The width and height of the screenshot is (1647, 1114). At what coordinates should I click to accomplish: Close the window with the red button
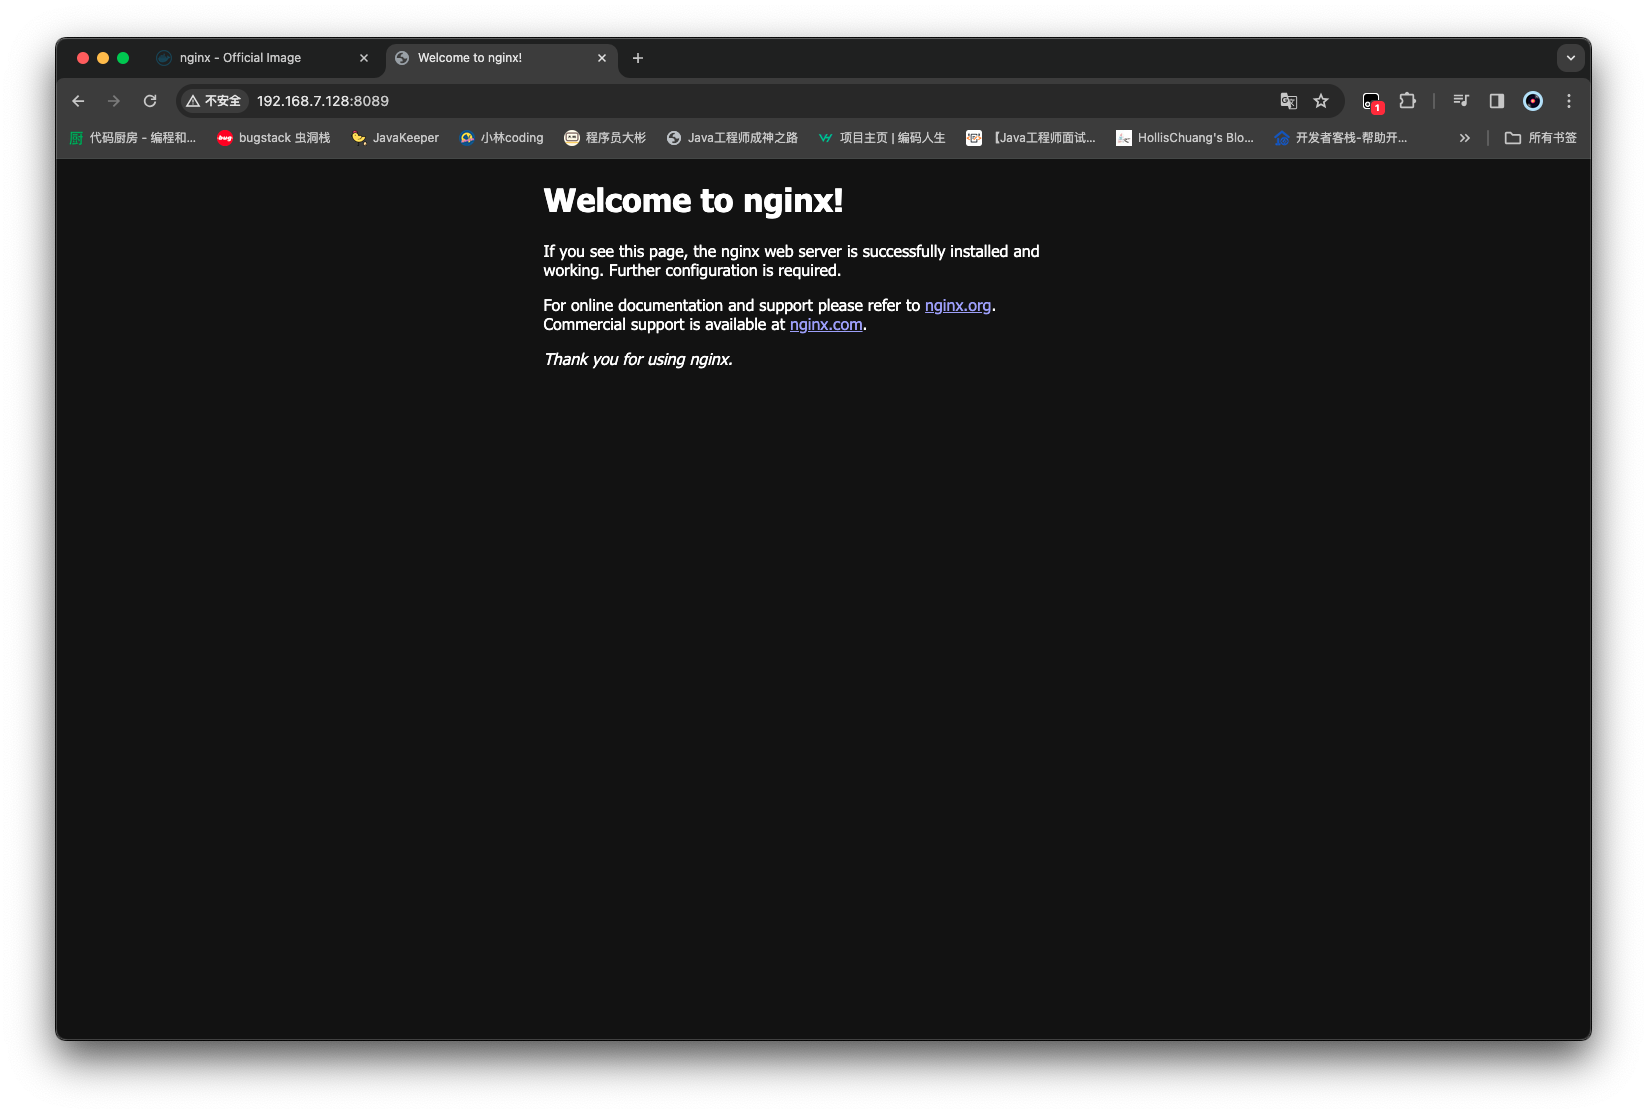point(83,58)
